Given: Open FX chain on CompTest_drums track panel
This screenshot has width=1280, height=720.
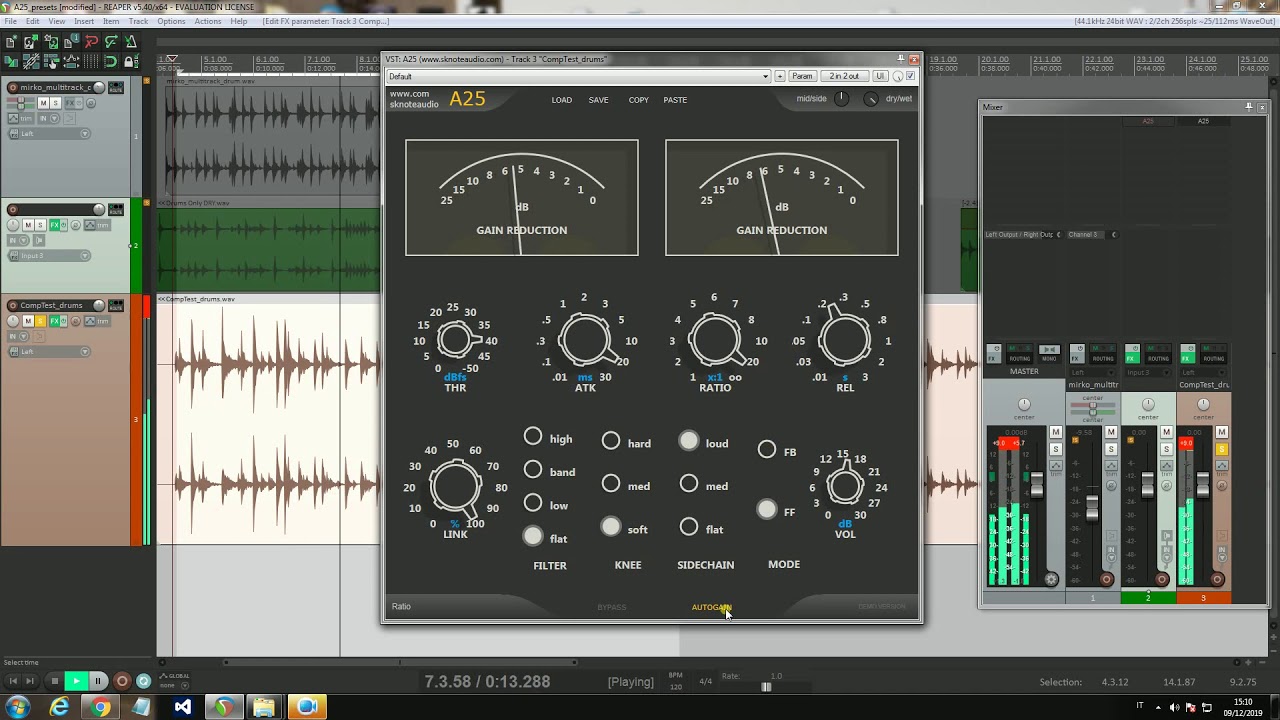Looking at the screenshot, I should pyautogui.click(x=56, y=321).
